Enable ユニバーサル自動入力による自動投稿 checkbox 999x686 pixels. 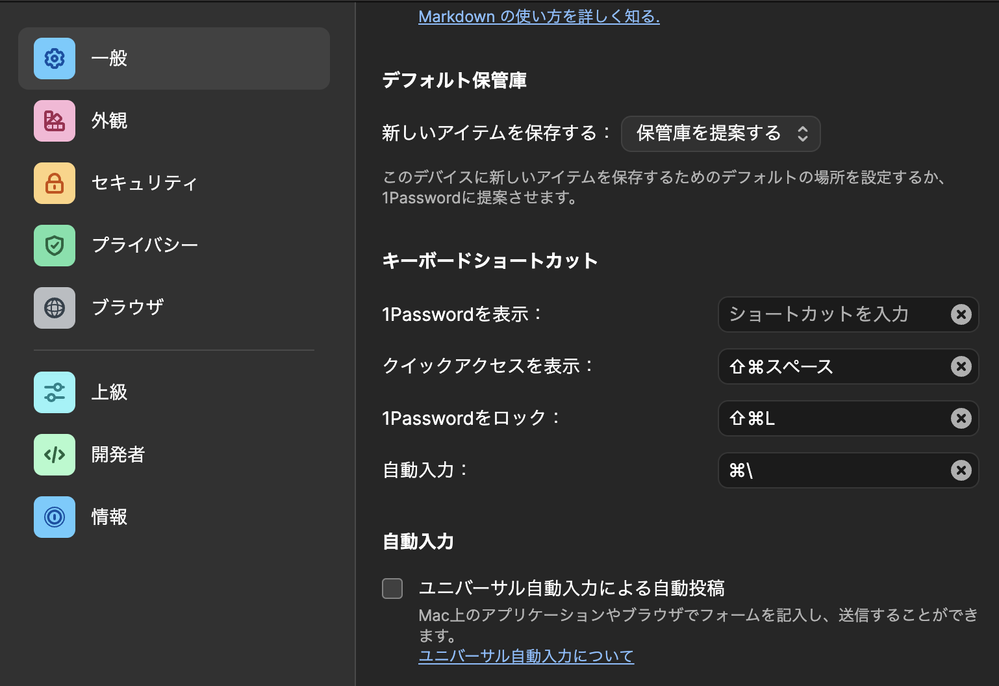pyautogui.click(x=392, y=588)
